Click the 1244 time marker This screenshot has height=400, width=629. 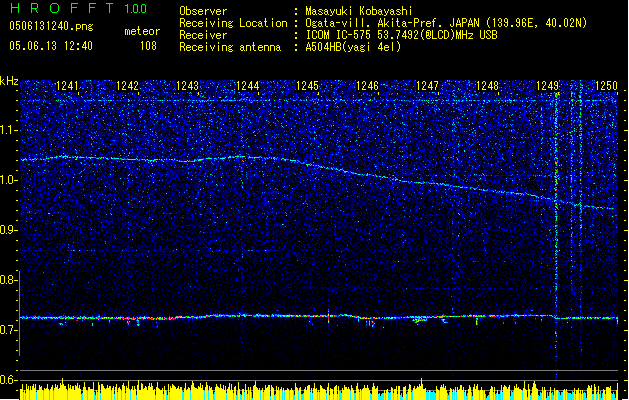click(248, 86)
